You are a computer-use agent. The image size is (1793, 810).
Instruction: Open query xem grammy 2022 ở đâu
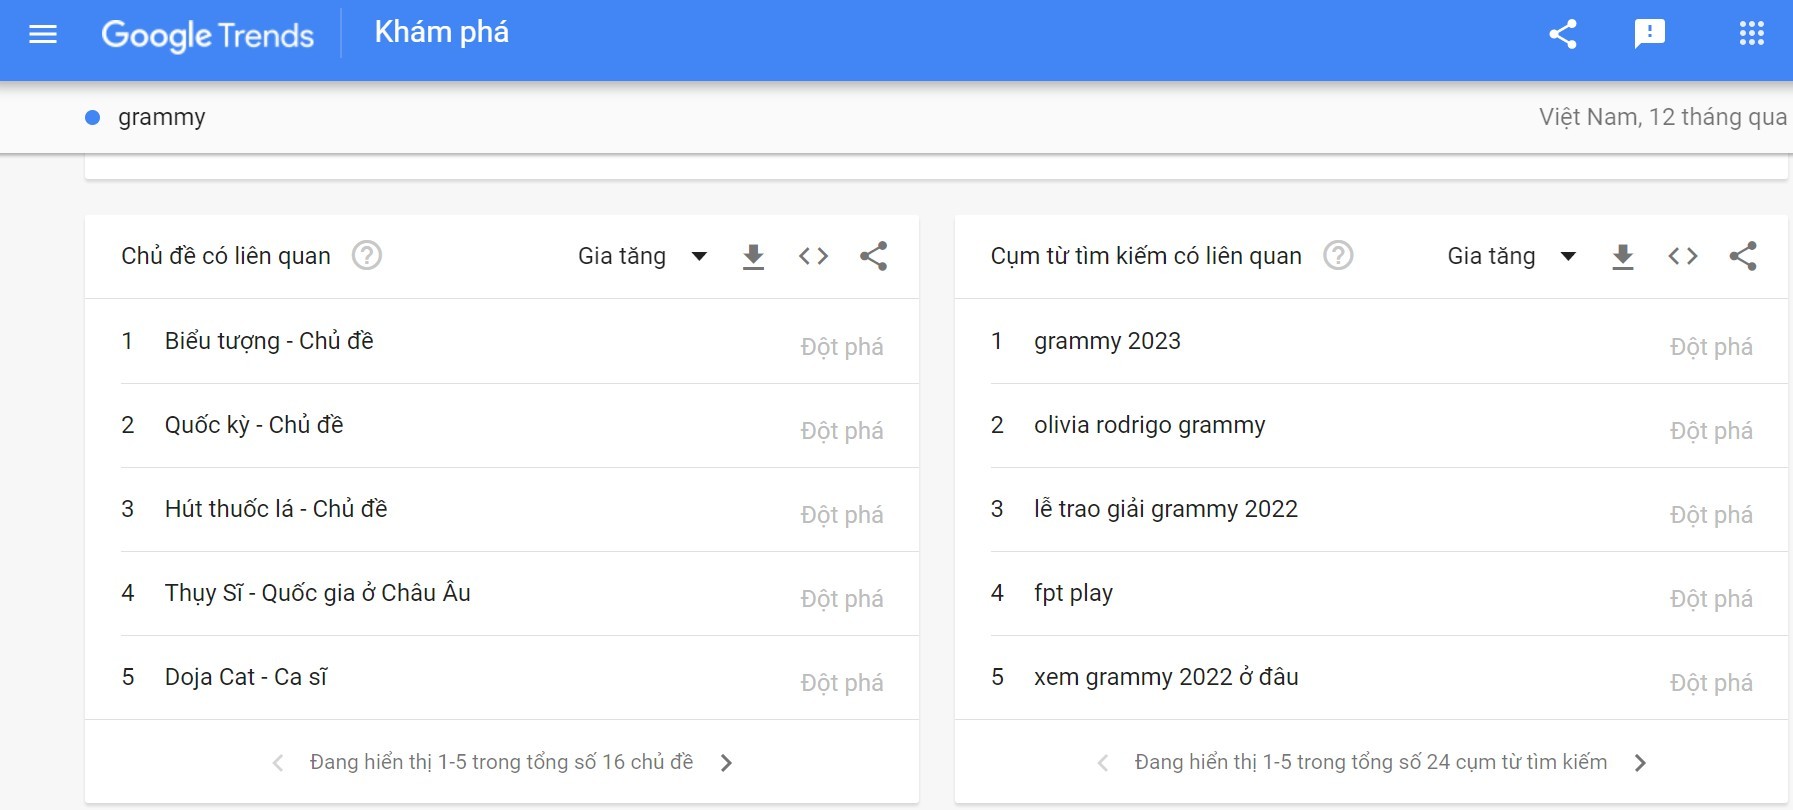click(1166, 677)
